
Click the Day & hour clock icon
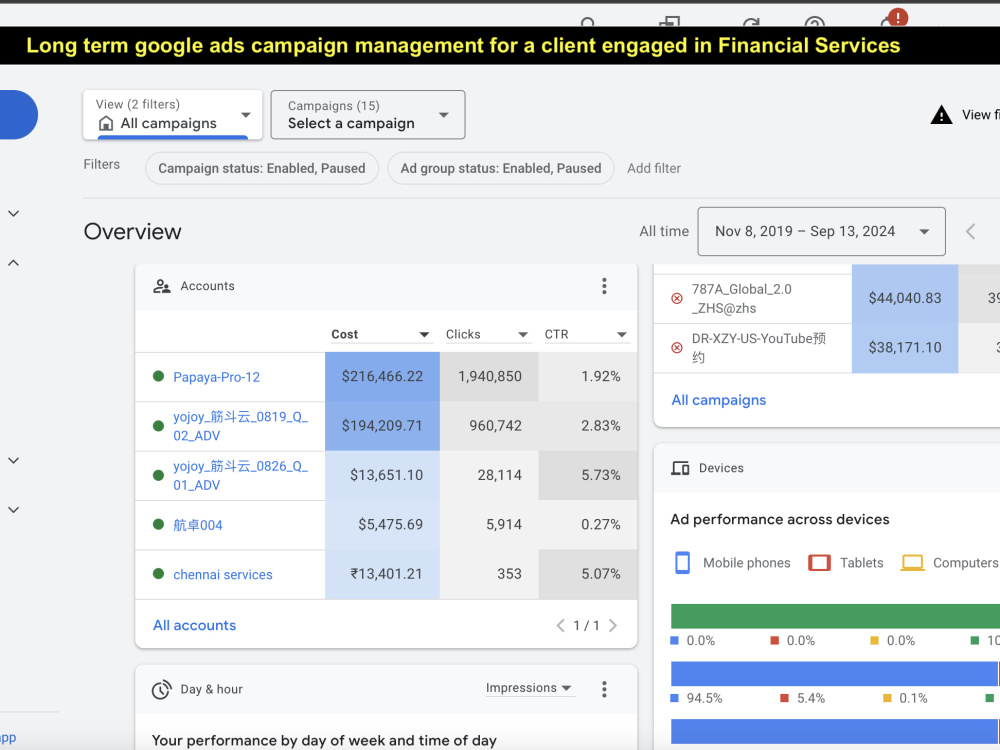click(x=161, y=689)
